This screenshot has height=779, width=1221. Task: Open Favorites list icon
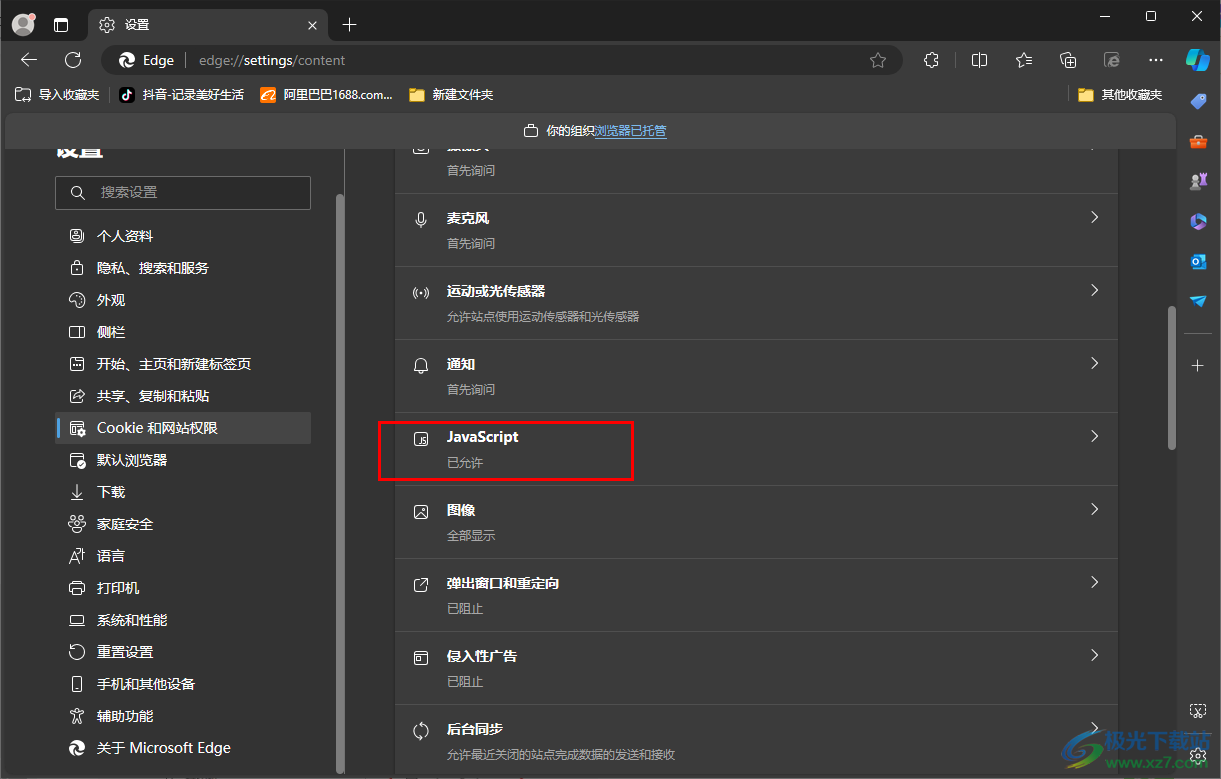pos(1024,60)
